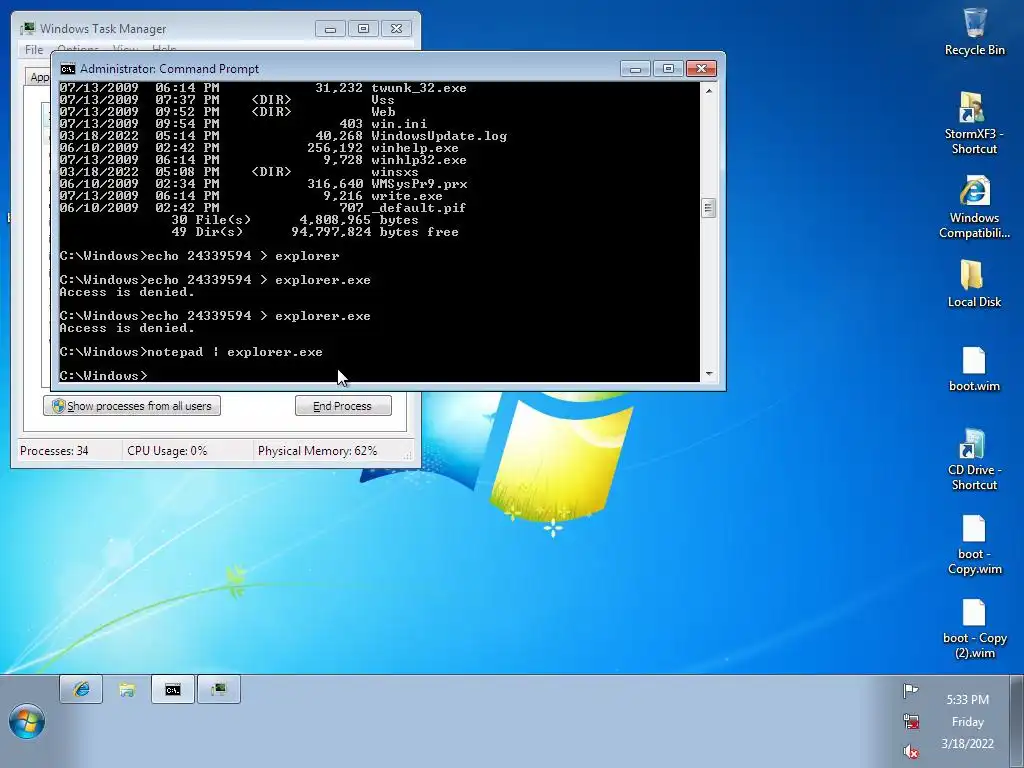
Task: Click the 'notepad | explorer.exe' command line
Action: point(191,352)
